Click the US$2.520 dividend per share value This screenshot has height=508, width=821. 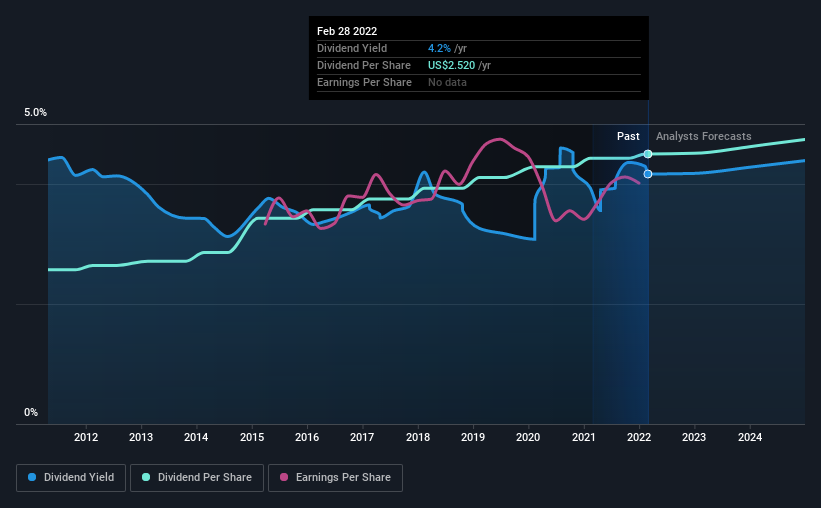pyautogui.click(x=451, y=65)
